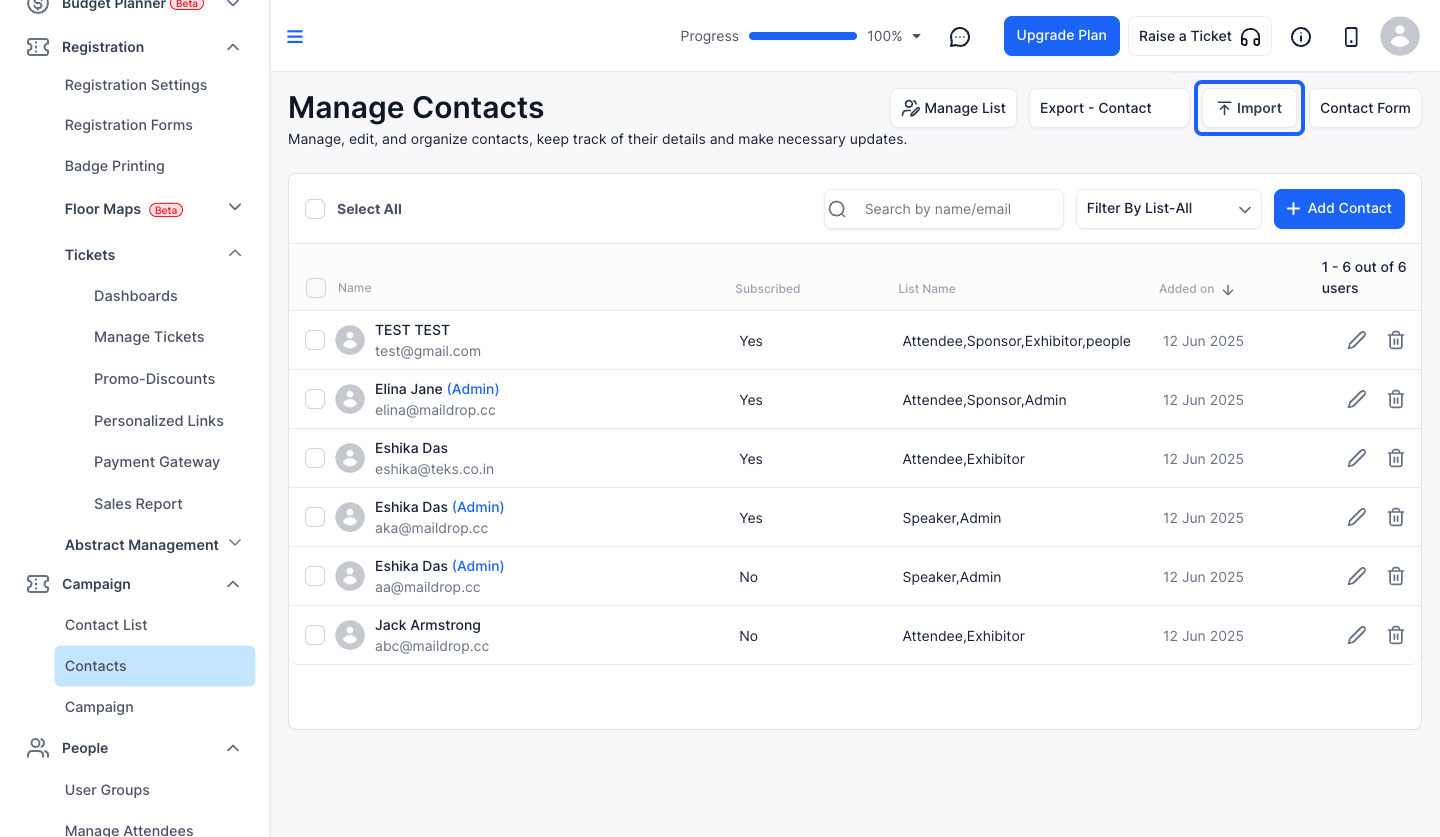The width and height of the screenshot is (1440, 837).
Task: Edit the eshika@teks.co.in contact
Action: 1357,458
